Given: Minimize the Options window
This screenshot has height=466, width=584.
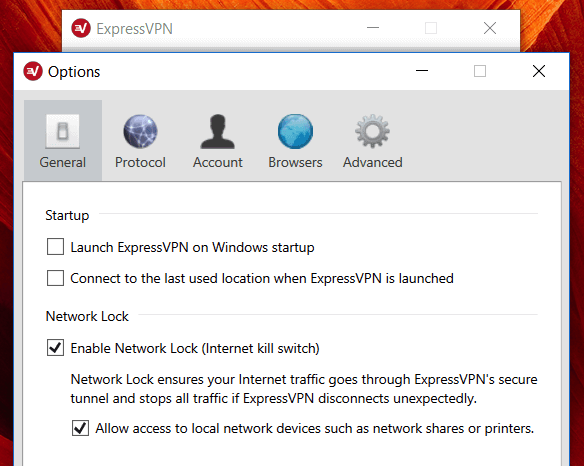Looking at the screenshot, I should click(422, 71).
